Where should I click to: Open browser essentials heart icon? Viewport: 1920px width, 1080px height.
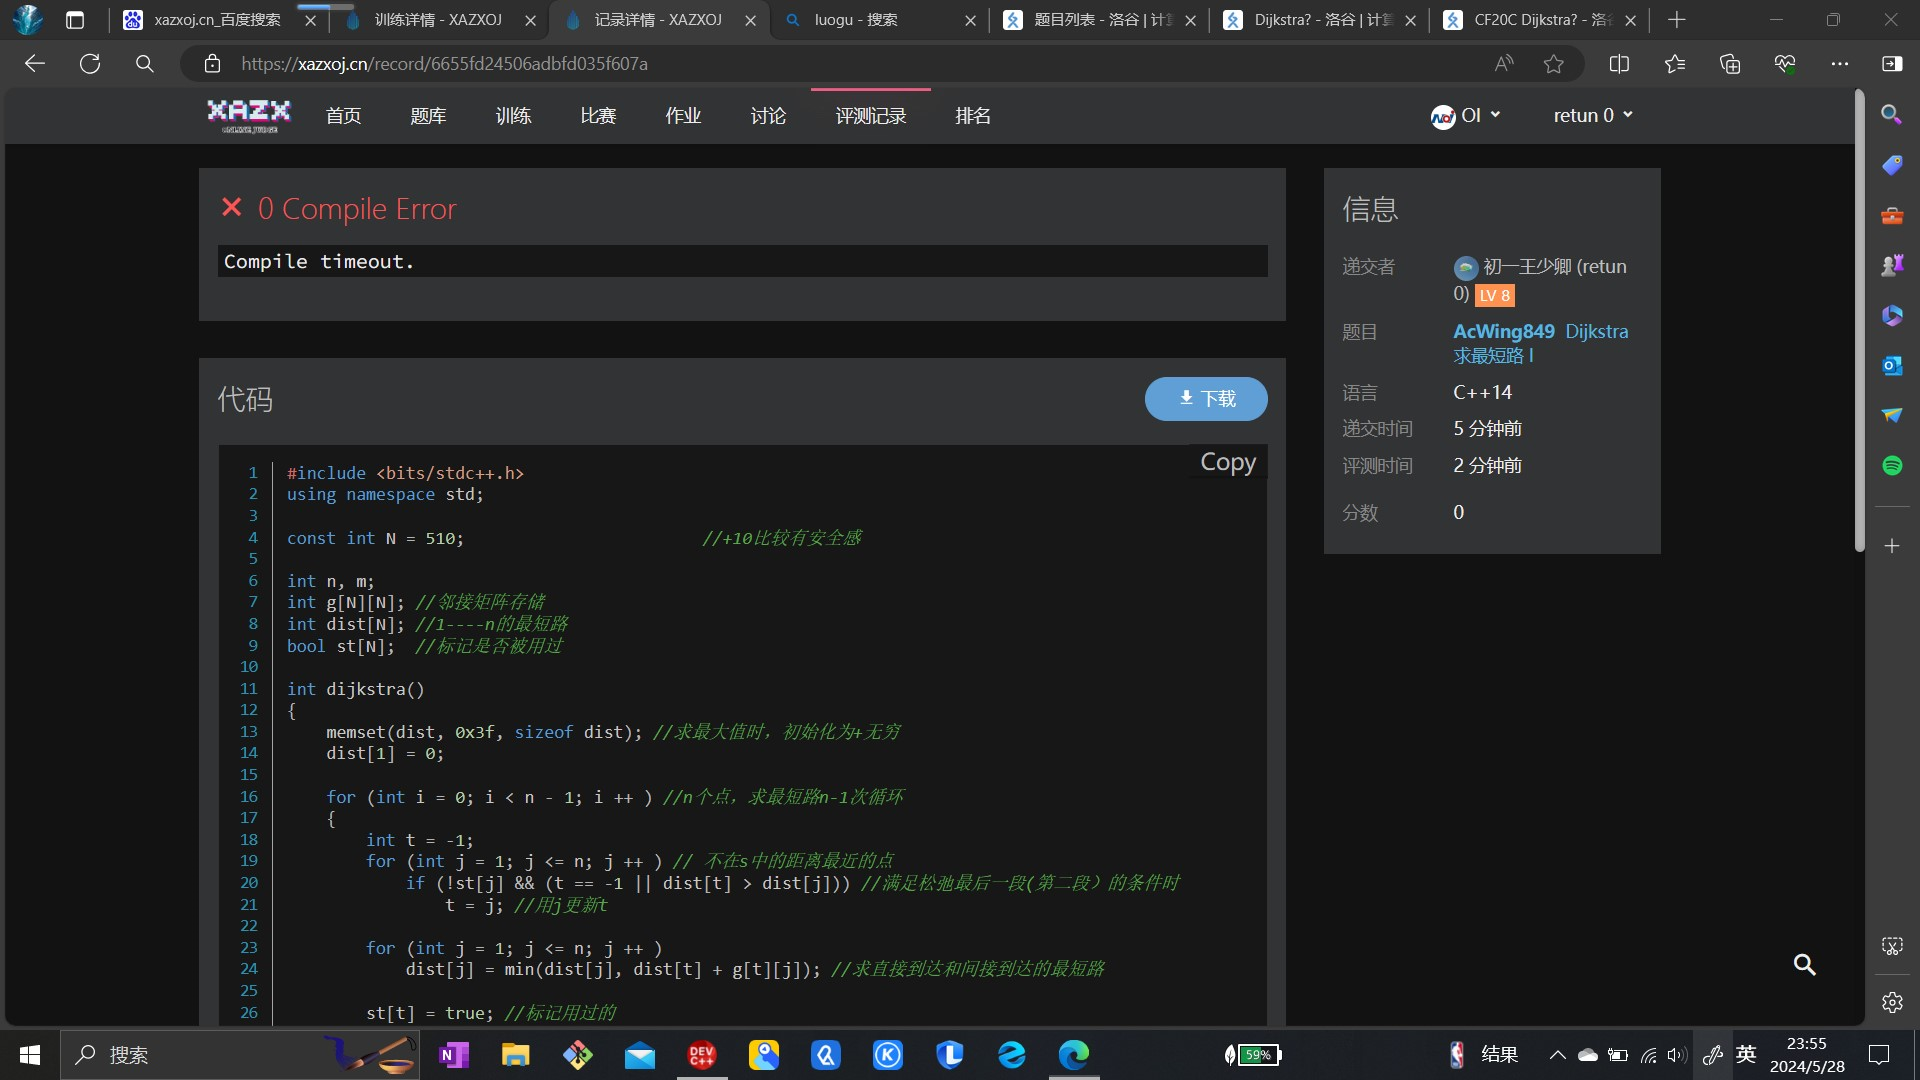click(1785, 64)
